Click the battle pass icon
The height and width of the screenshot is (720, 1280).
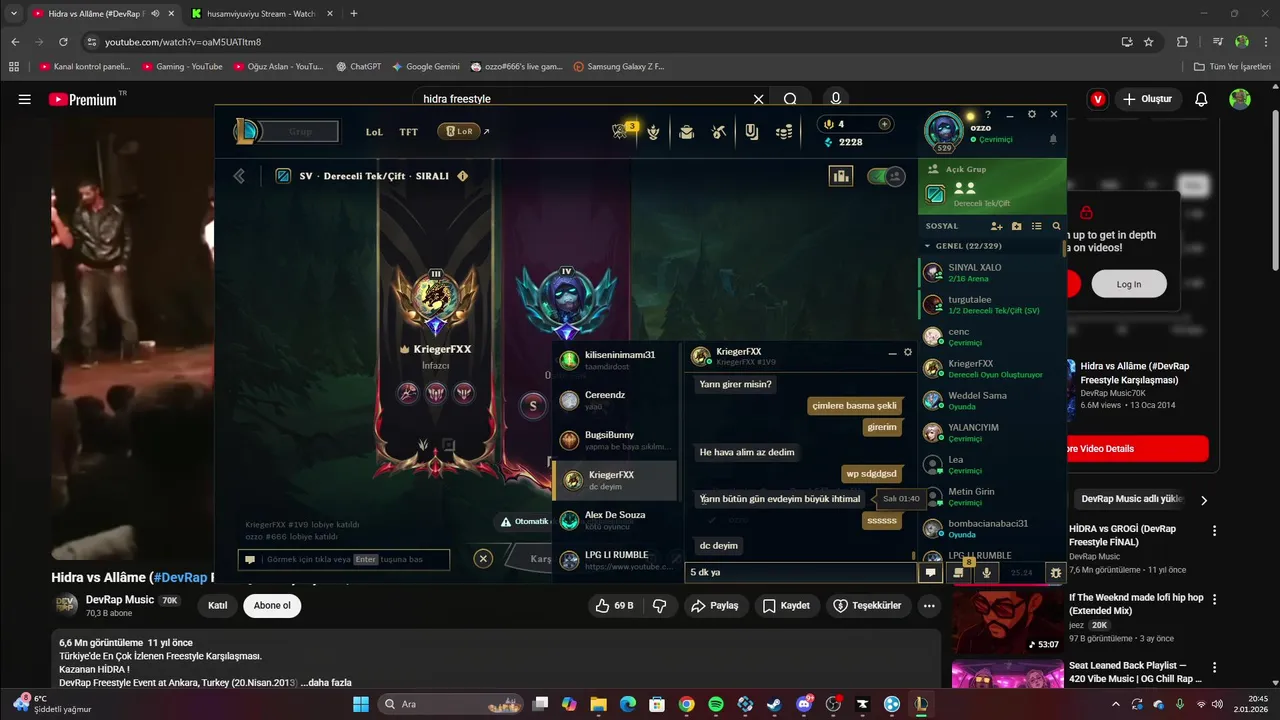[x=752, y=131]
